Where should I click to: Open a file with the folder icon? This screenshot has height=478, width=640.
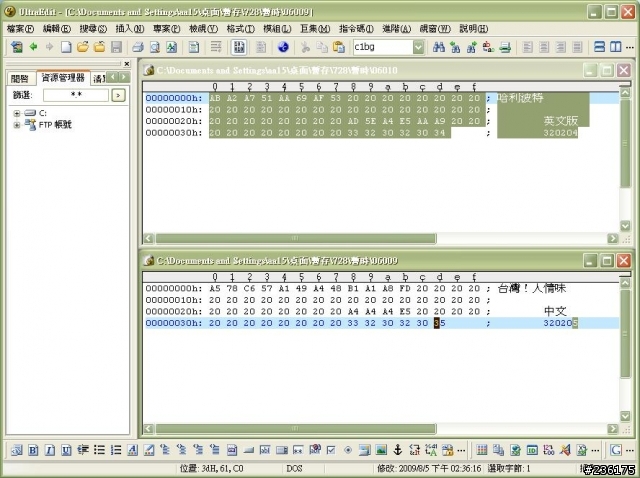(82, 47)
